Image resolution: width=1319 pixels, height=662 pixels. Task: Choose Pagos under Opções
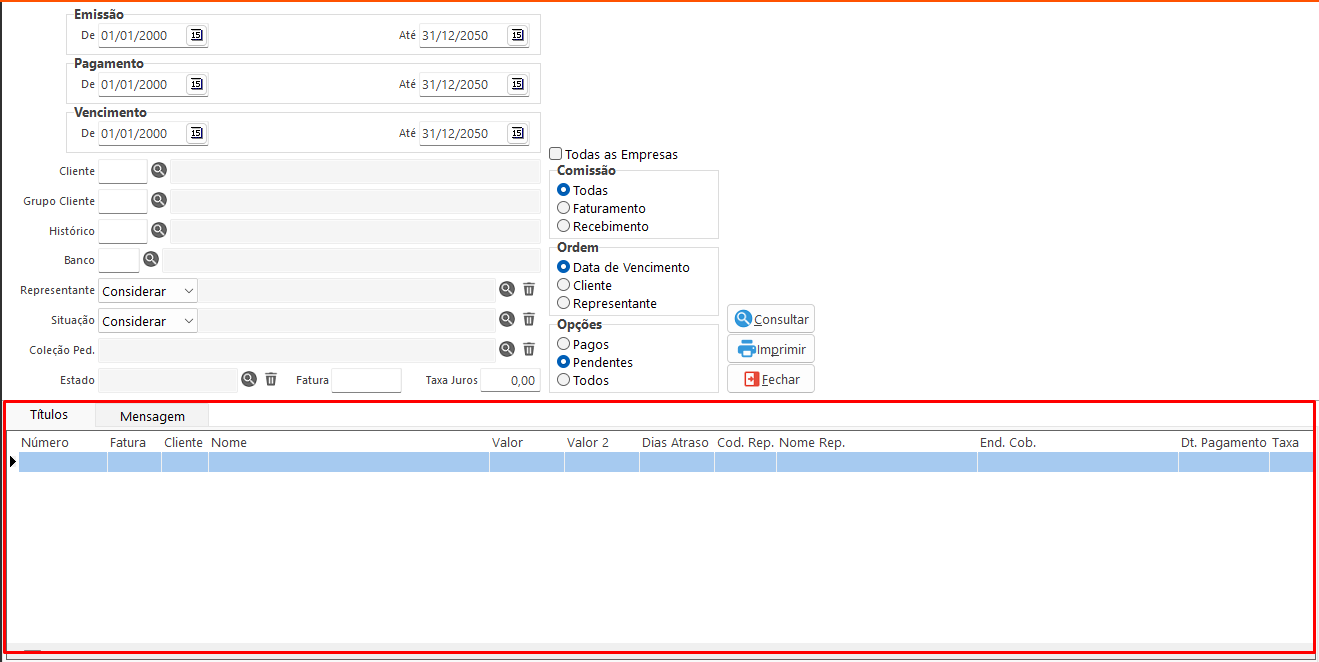pyautogui.click(x=564, y=344)
